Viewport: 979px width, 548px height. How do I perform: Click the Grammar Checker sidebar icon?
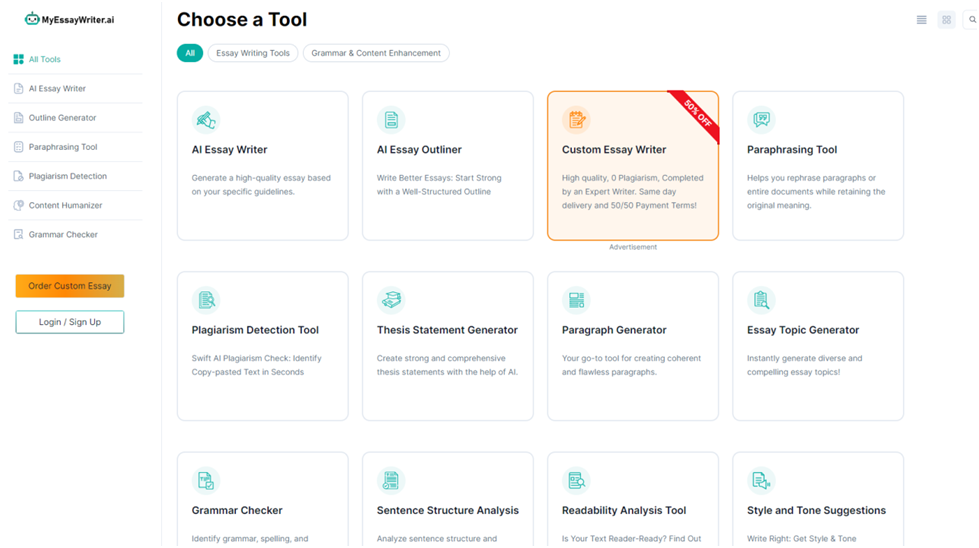click(18, 235)
